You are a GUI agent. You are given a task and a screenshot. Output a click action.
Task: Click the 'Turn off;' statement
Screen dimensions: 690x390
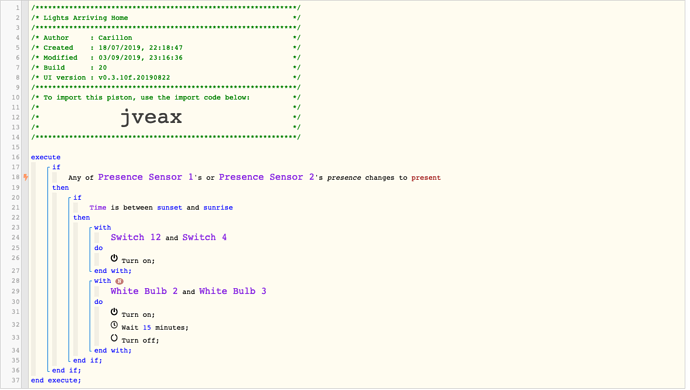point(140,340)
